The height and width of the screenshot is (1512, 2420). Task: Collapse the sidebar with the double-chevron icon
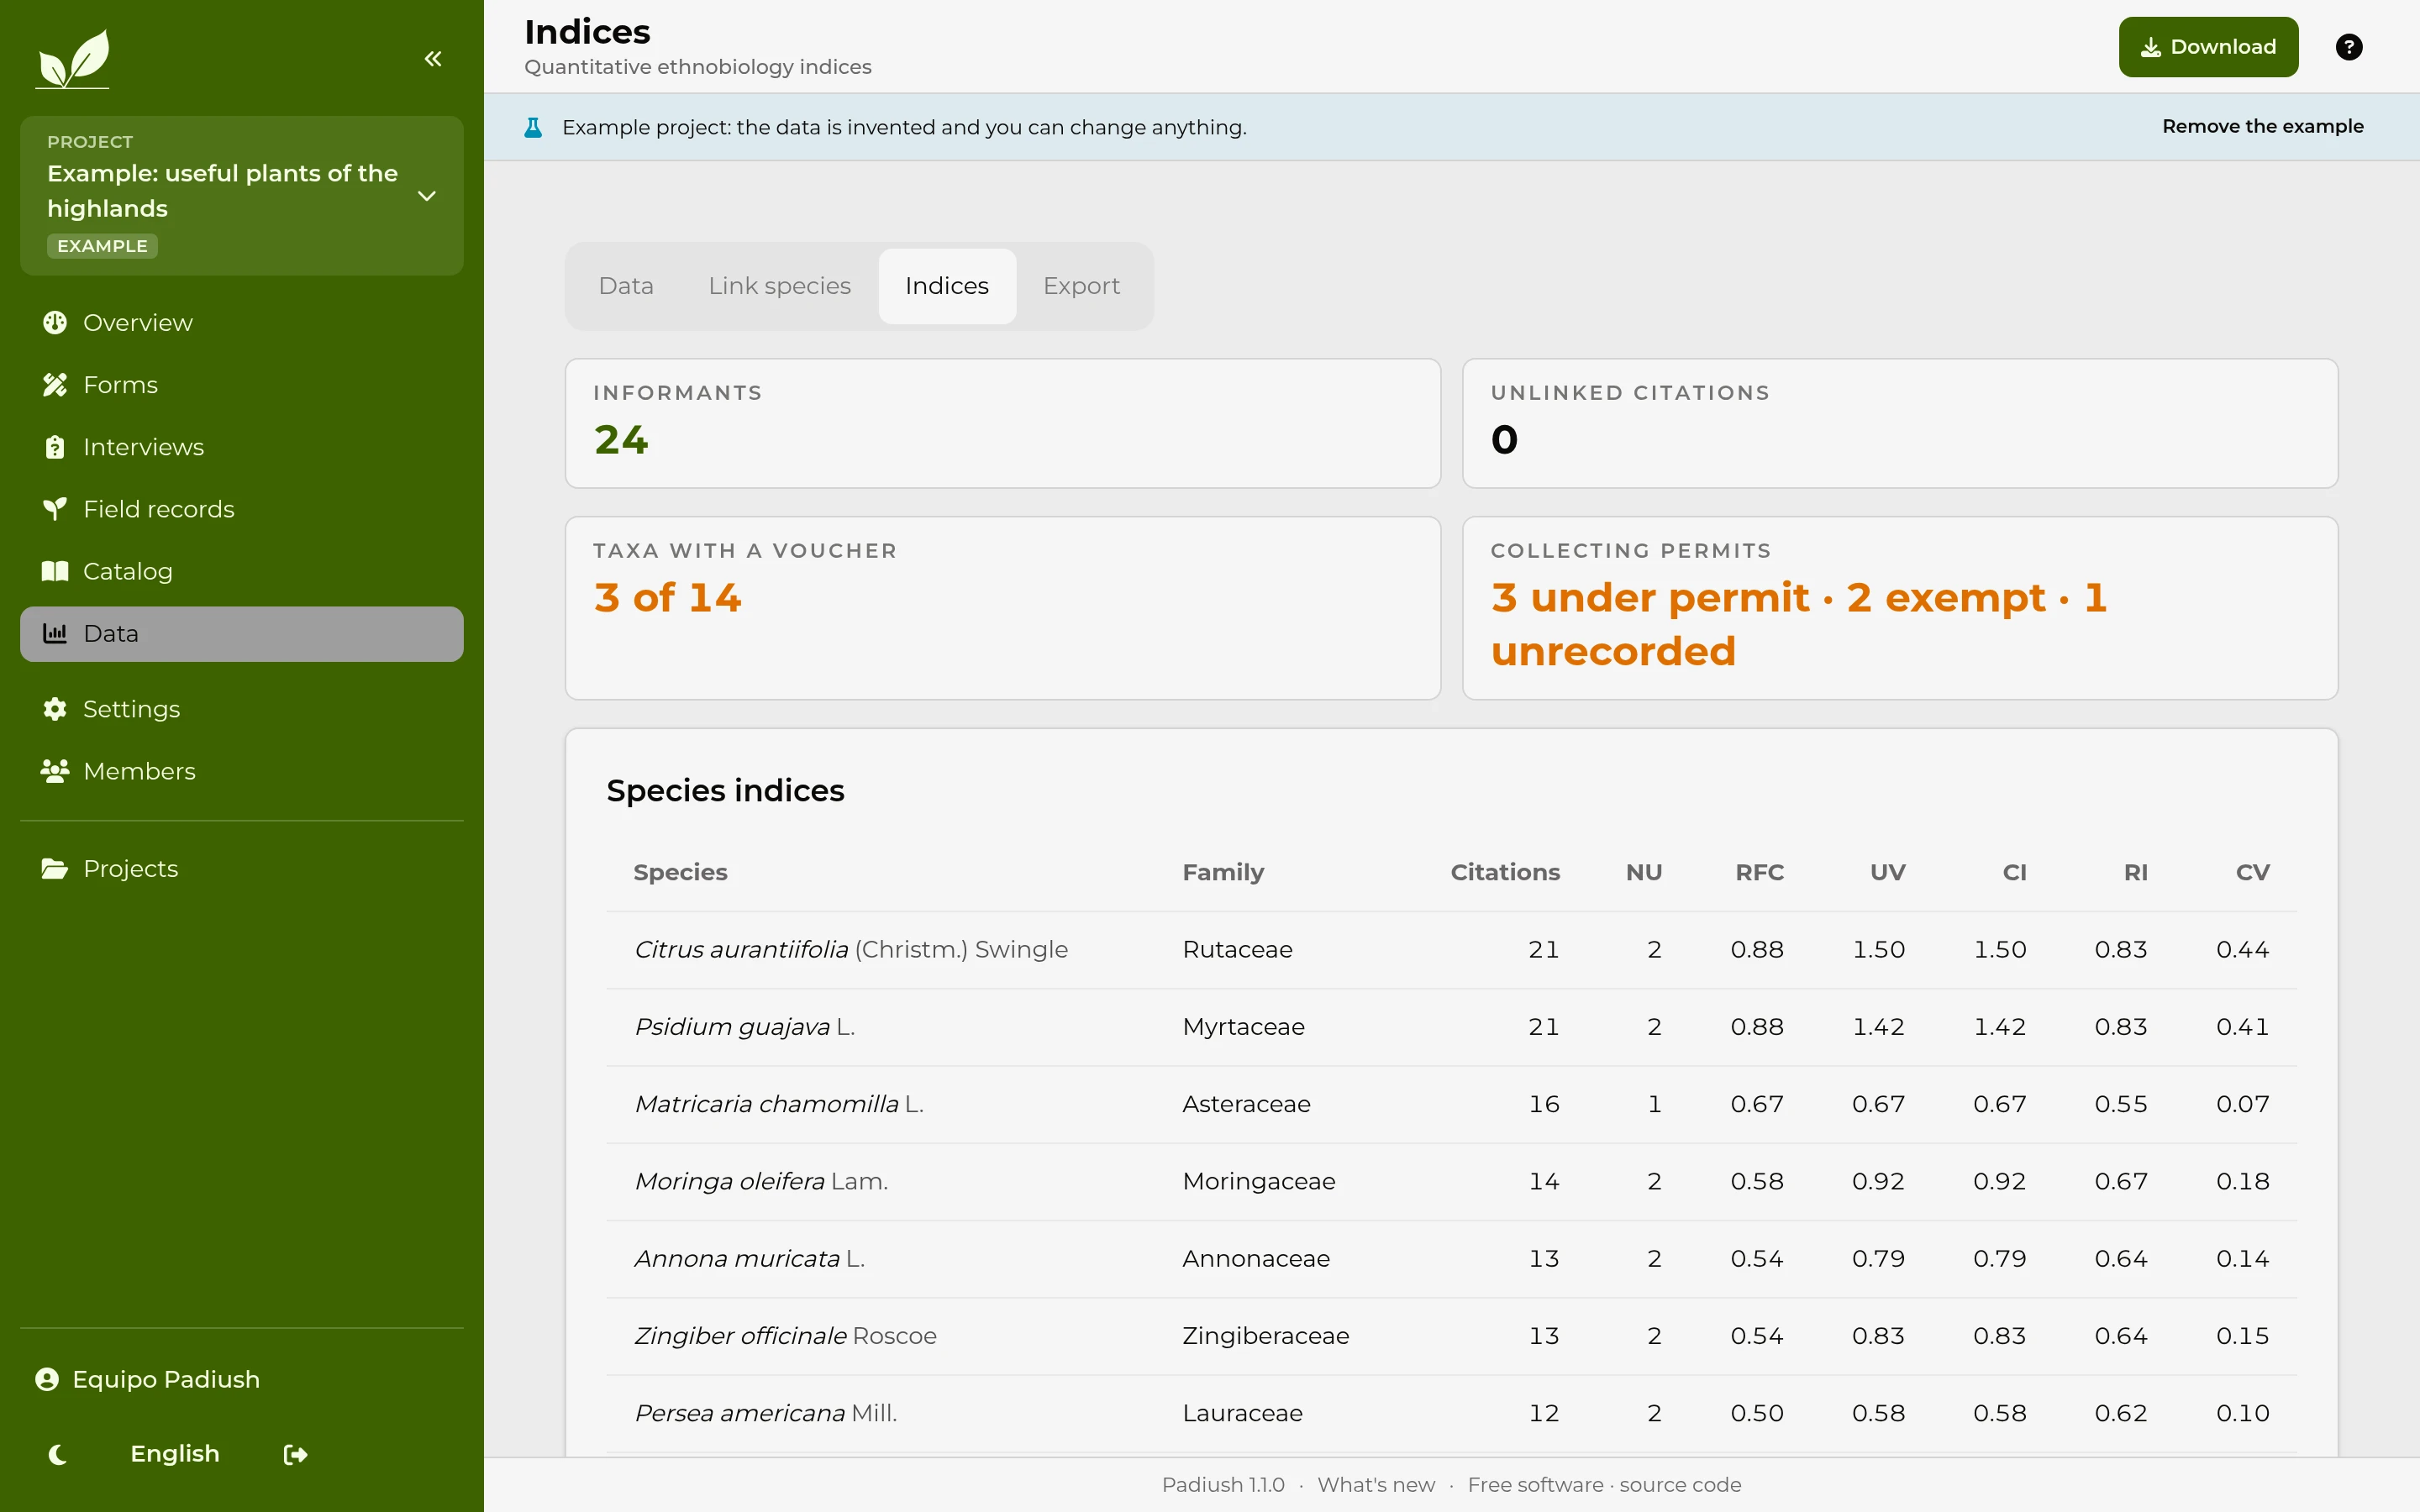pyautogui.click(x=433, y=59)
